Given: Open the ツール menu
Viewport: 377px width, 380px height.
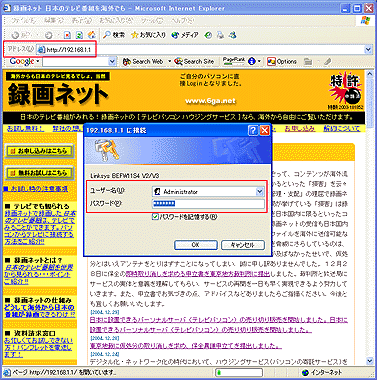Looking at the screenshot, I should point(152,21).
